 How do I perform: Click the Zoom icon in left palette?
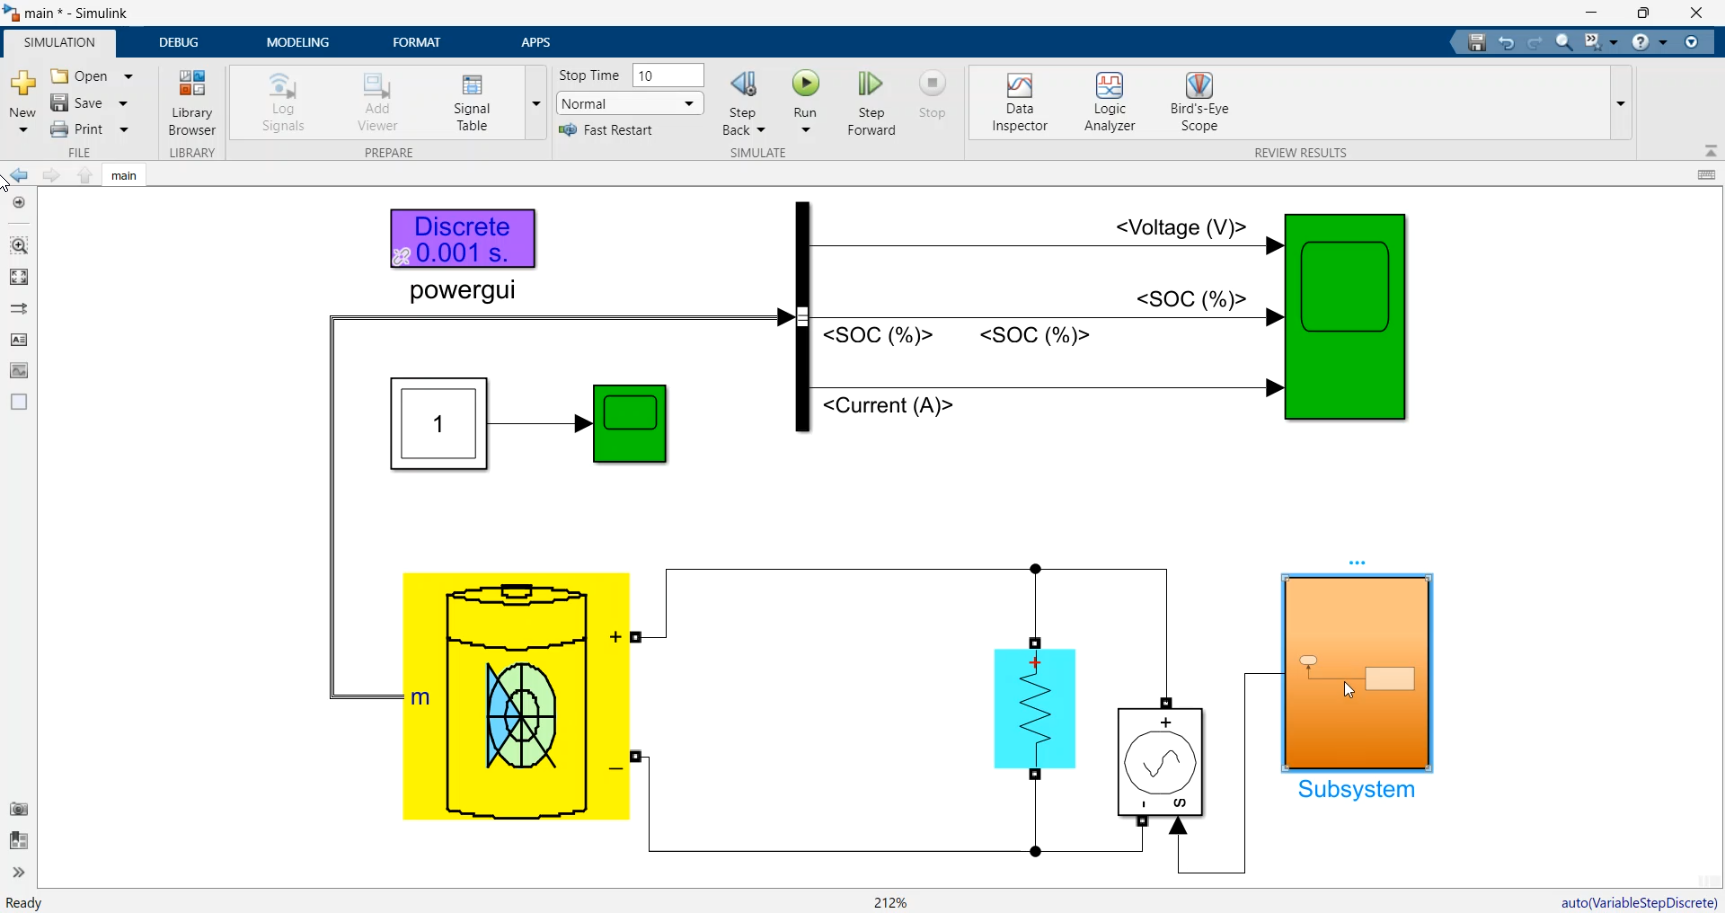19,245
